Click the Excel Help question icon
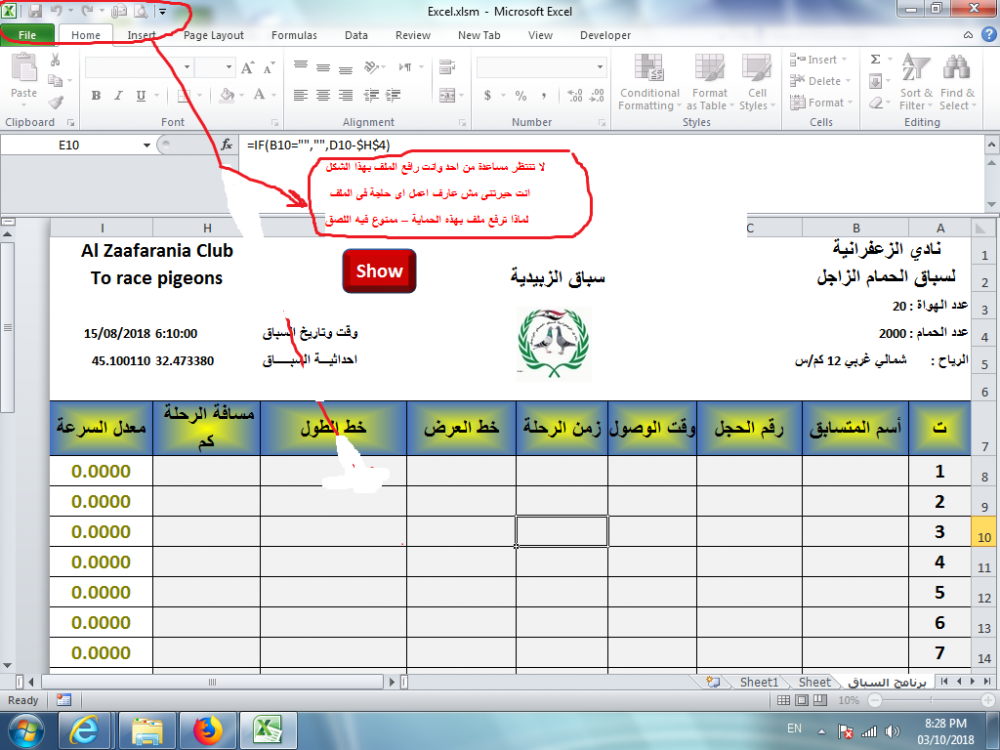This screenshot has height=750, width=1000. [989, 35]
